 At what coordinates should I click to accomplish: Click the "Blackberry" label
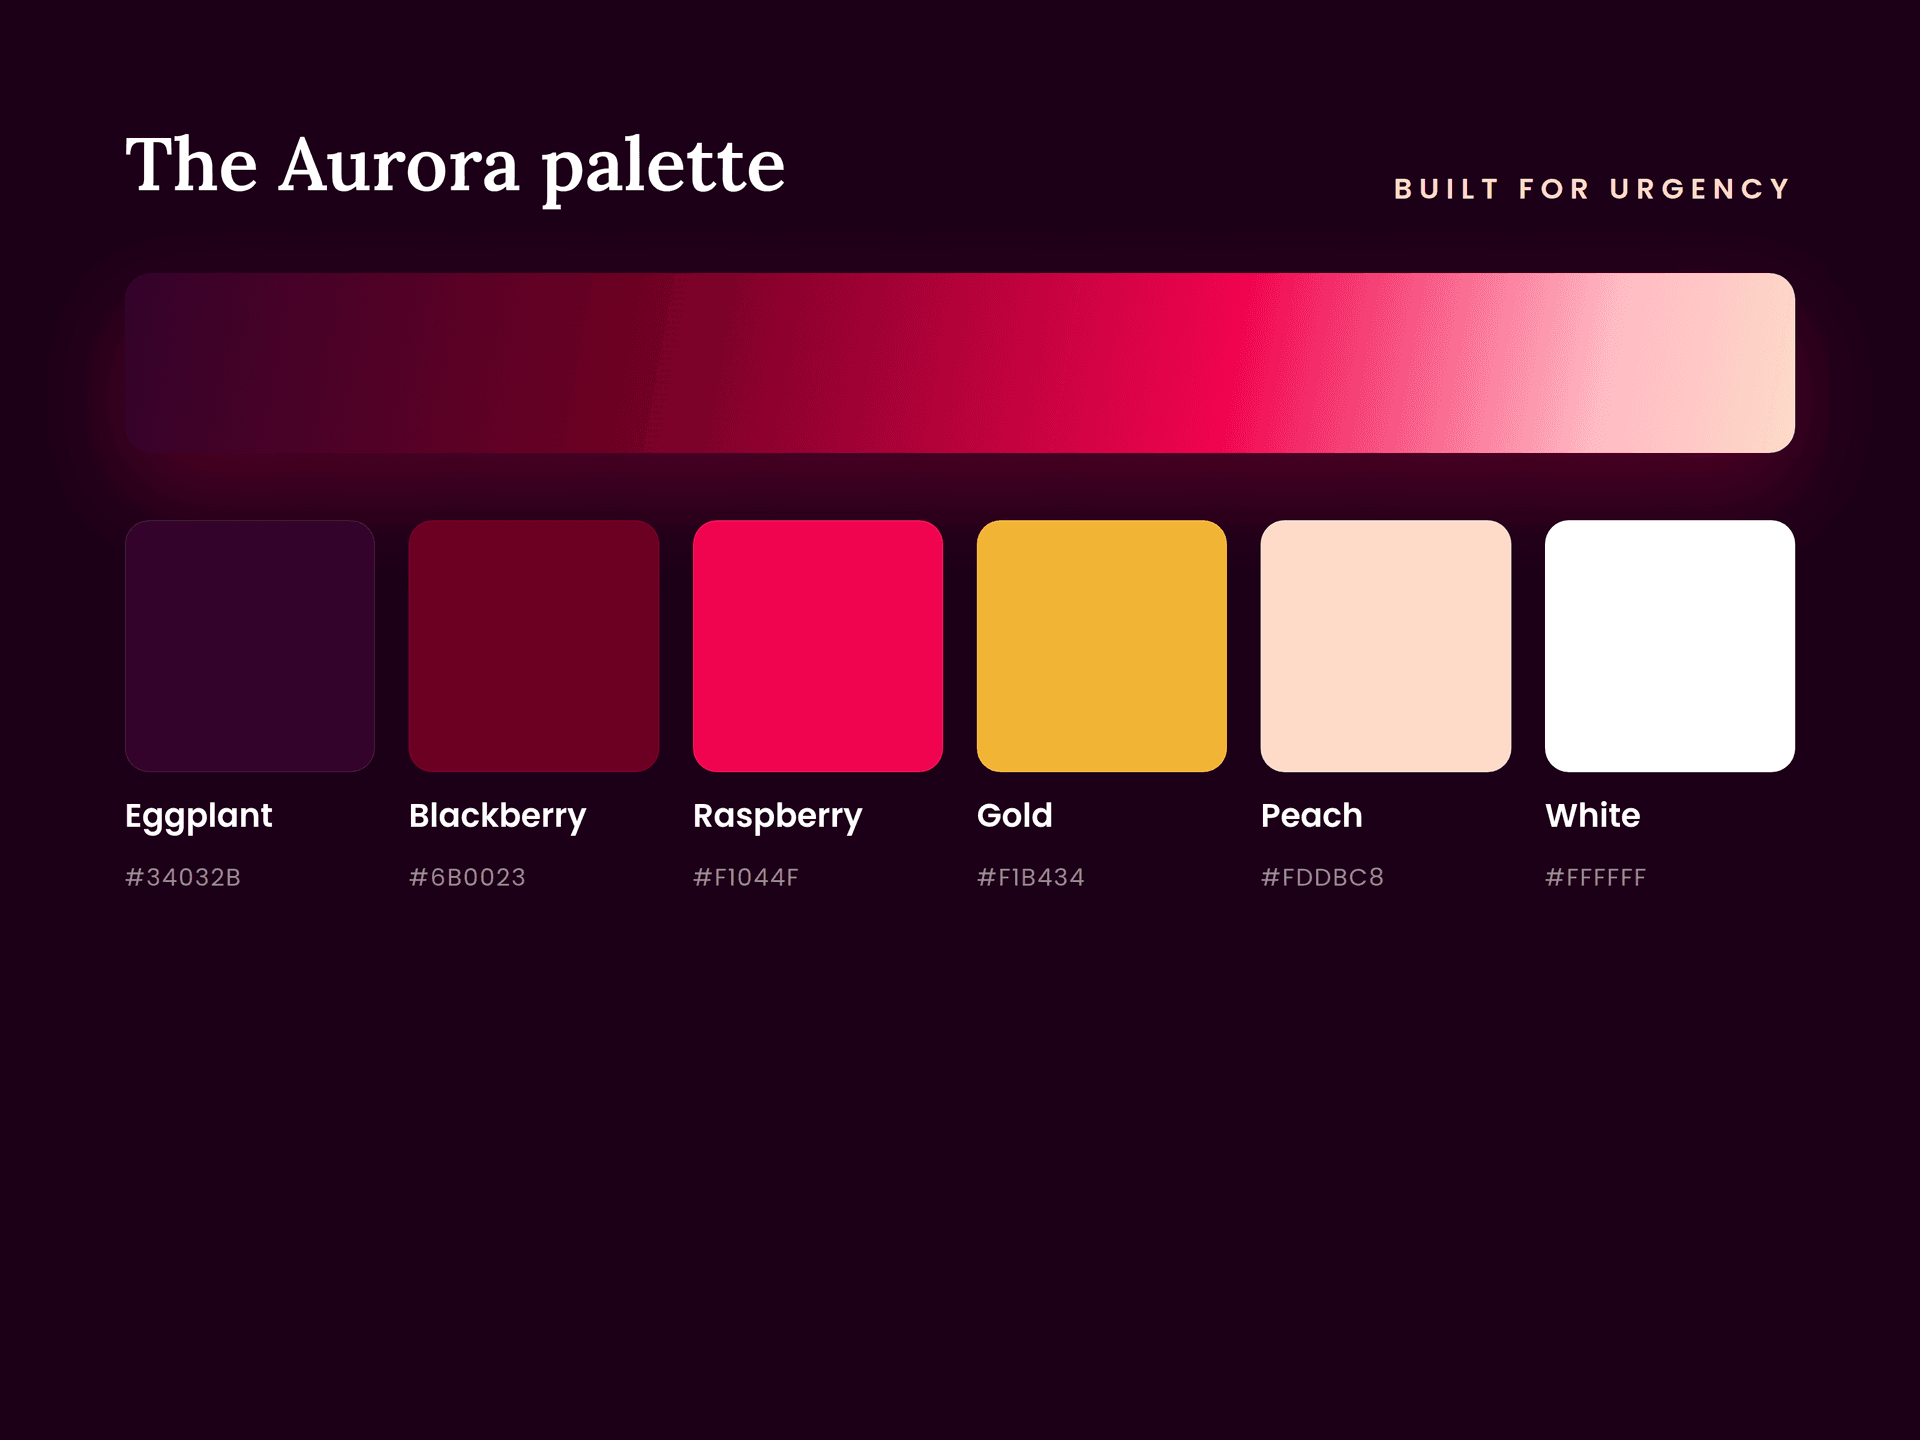pyautogui.click(x=498, y=817)
